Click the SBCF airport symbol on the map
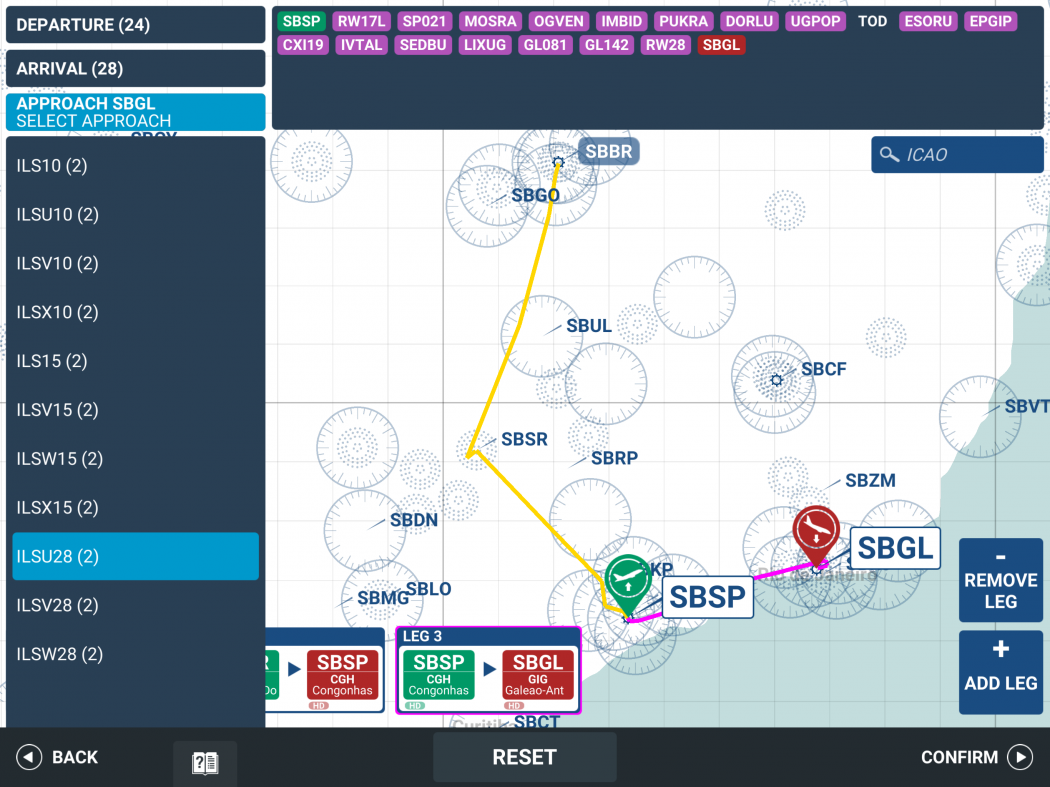1050x787 pixels. (x=775, y=380)
